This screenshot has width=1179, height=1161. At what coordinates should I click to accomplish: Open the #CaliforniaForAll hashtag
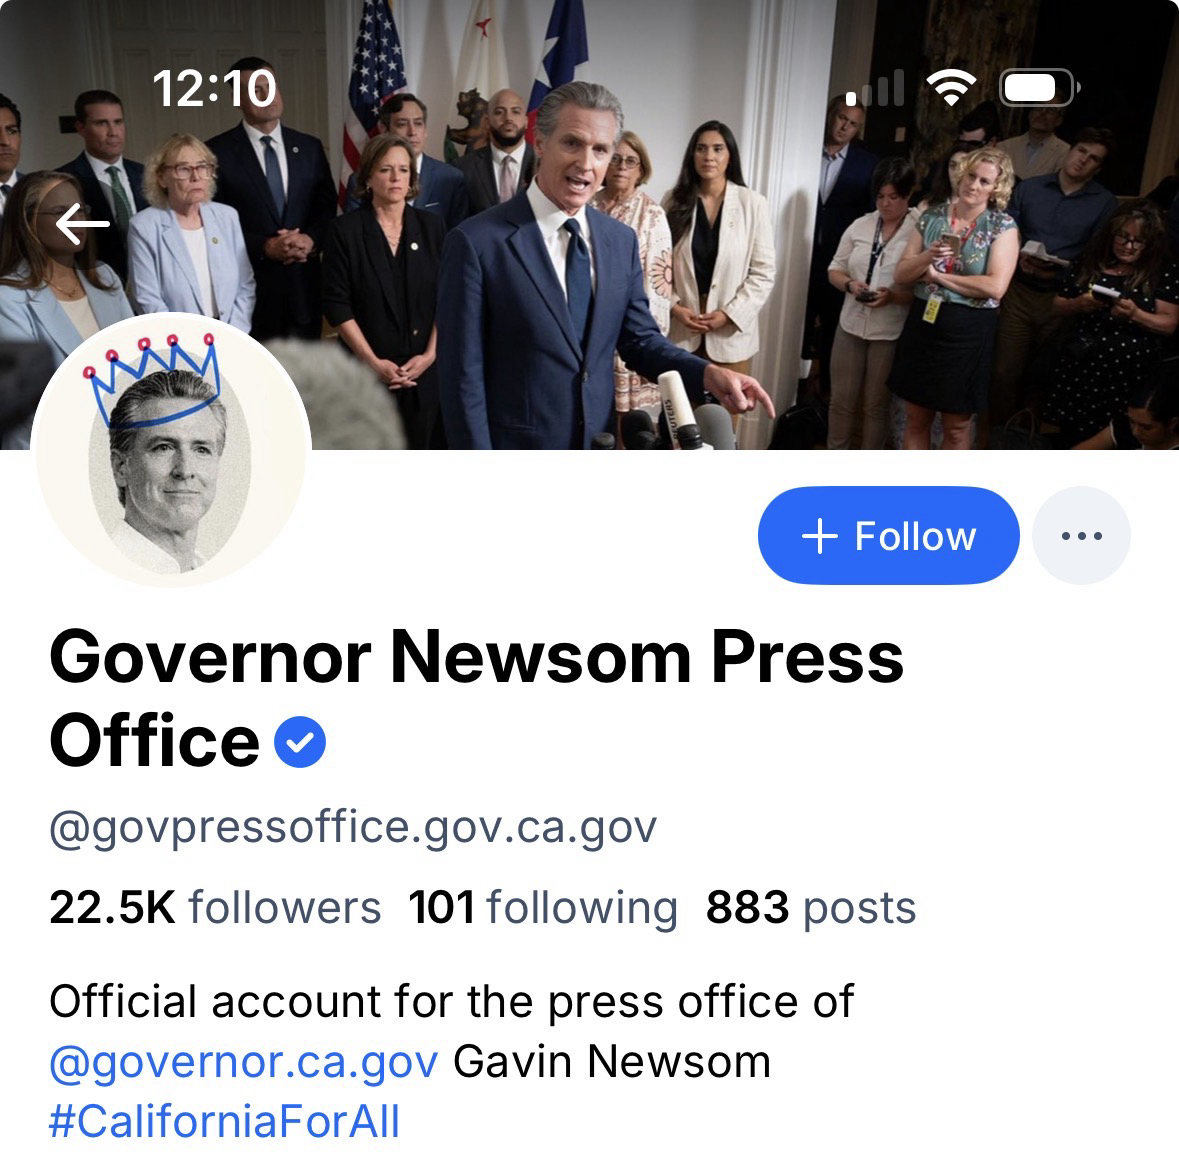point(224,1121)
